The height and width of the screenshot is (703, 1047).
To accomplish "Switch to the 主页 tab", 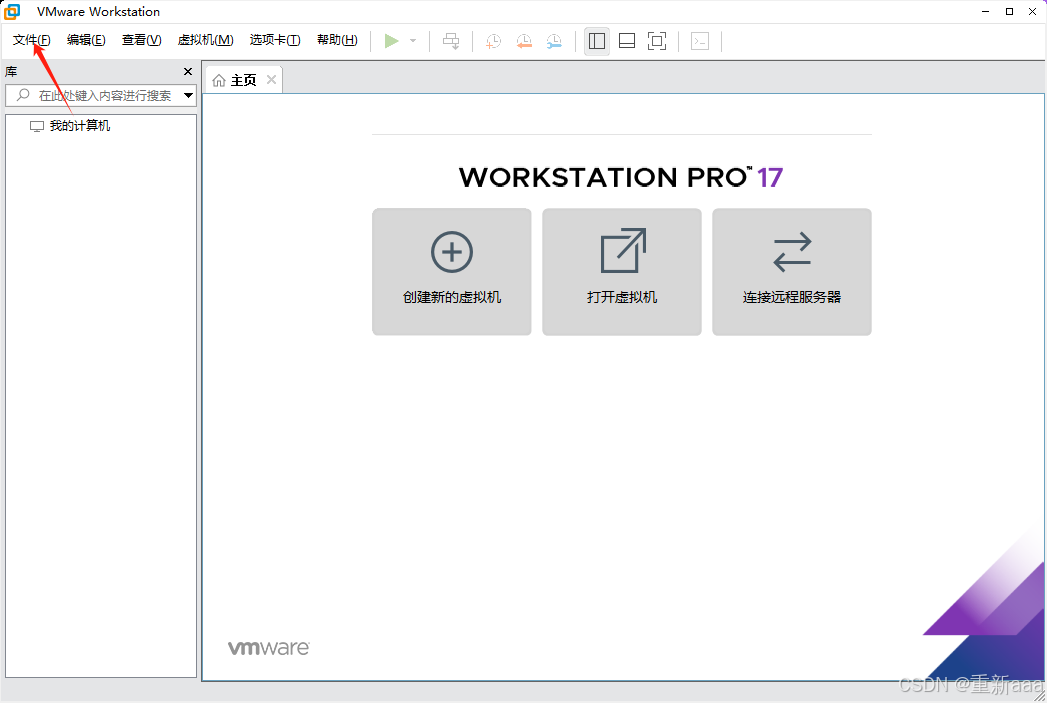I will [x=244, y=80].
